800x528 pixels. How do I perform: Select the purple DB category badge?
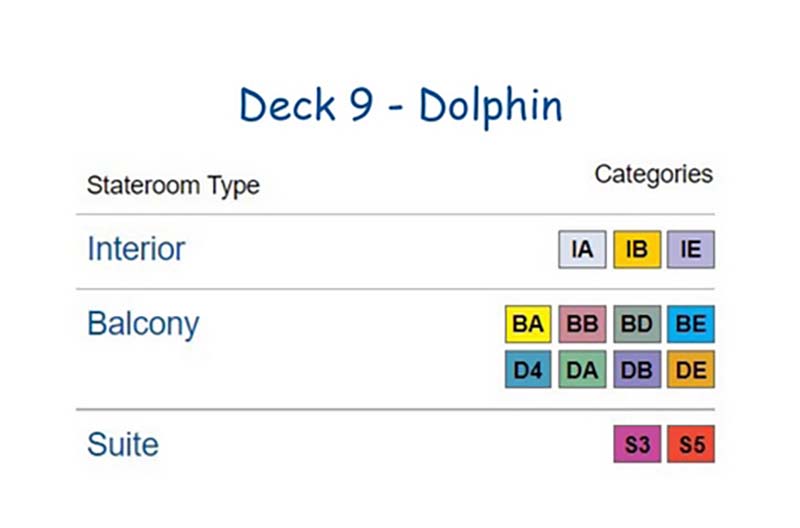tap(637, 369)
